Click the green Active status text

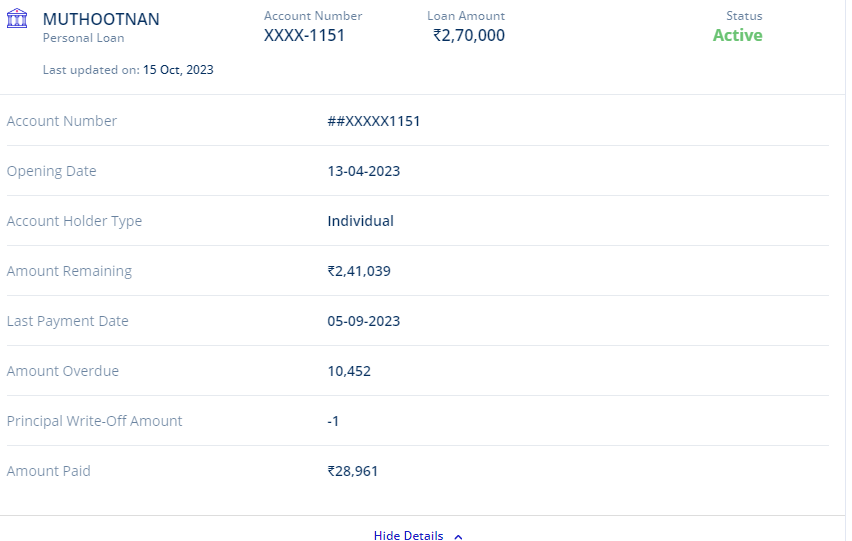tap(737, 35)
